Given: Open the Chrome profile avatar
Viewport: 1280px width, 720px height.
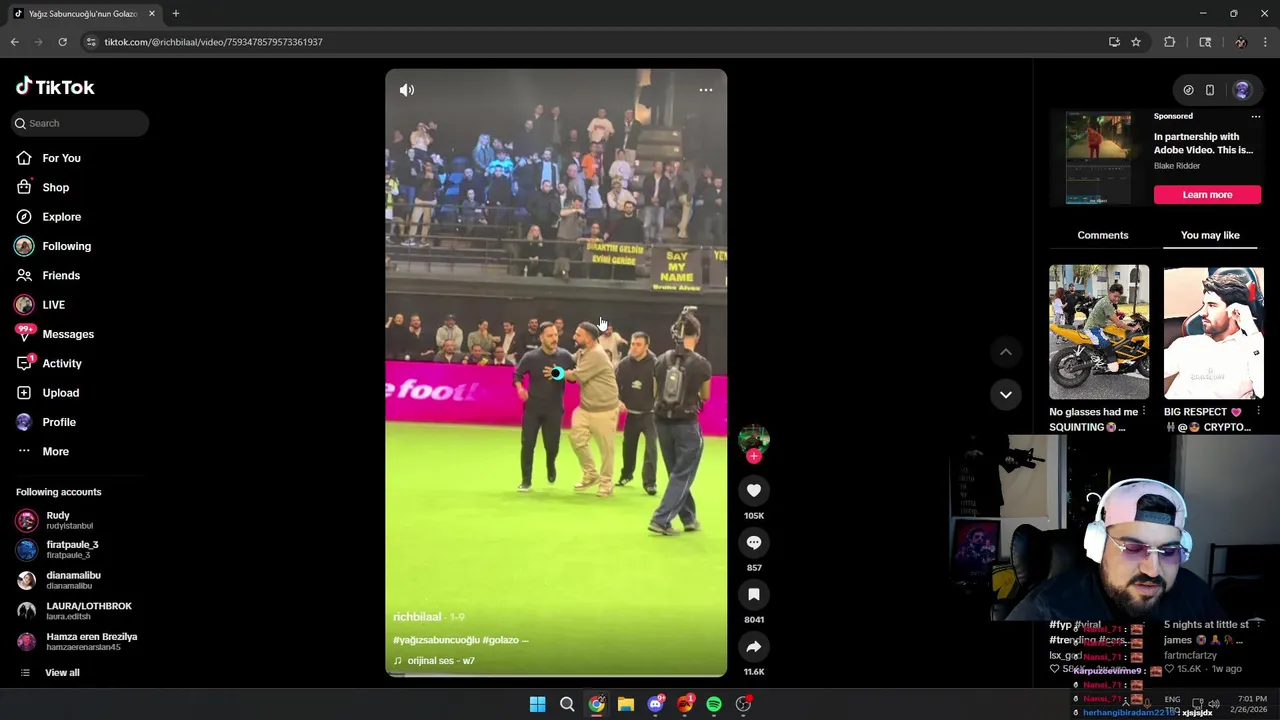Looking at the screenshot, I should 1240,42.
